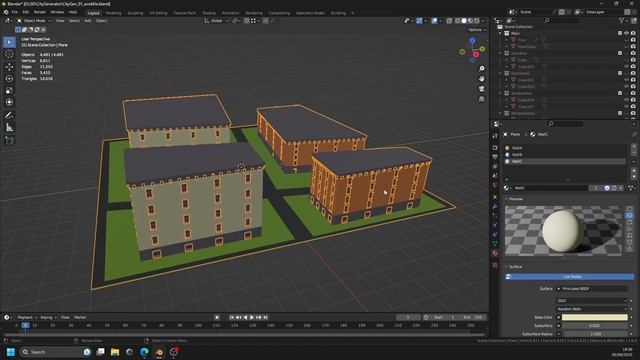This screenshot has width=640, height=360.
Task: Switch to the Modeling workspace tab
Action: click(113, 13)
